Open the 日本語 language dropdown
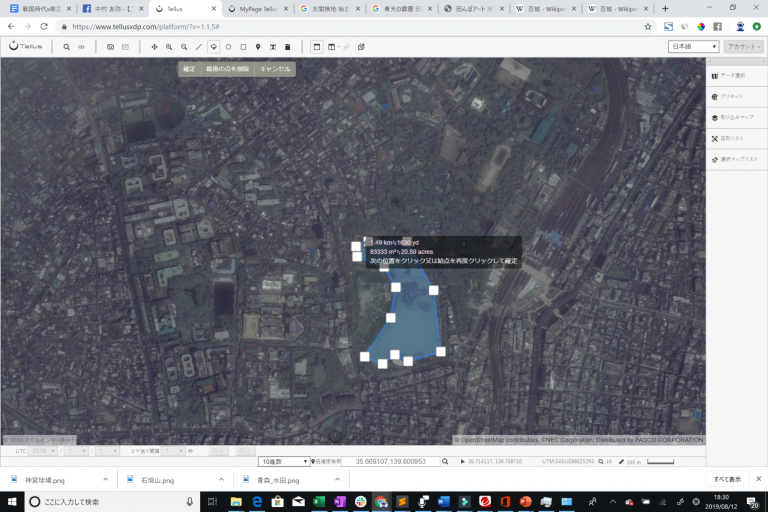Image resolution: width=768 pixels, height=512 pixels. (693, 47)
